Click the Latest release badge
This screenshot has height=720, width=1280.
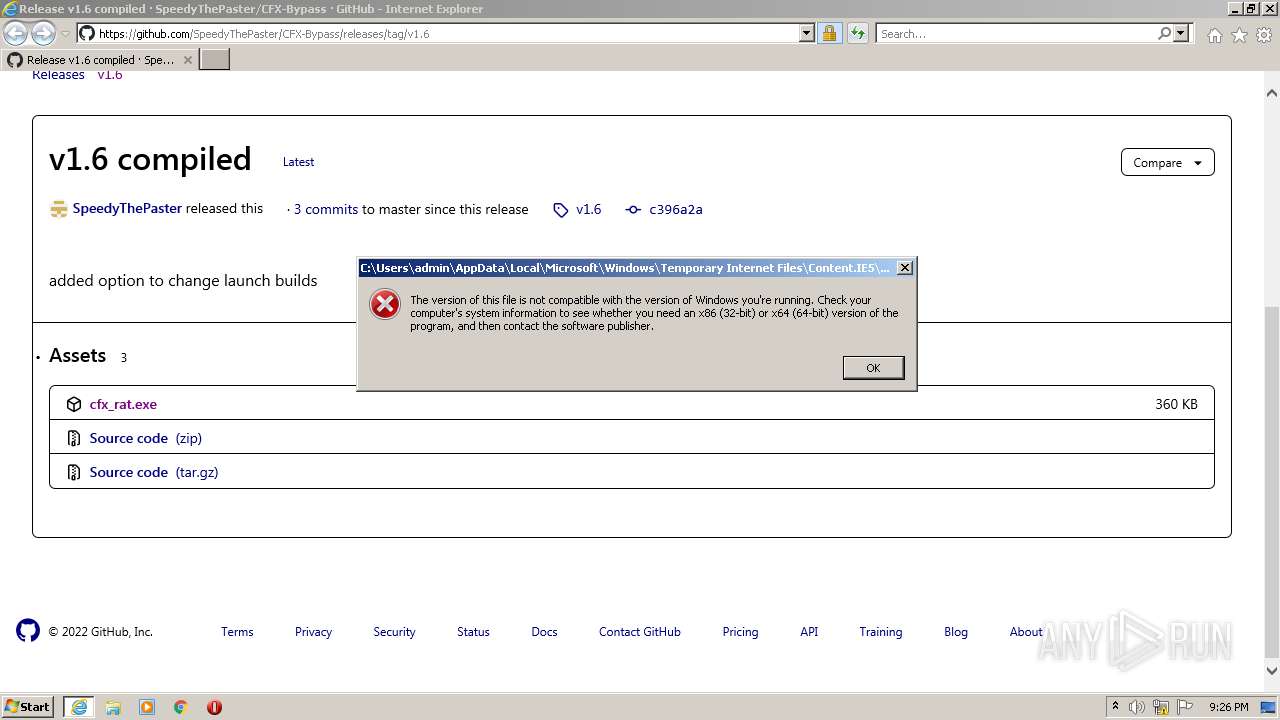[298, 162]
